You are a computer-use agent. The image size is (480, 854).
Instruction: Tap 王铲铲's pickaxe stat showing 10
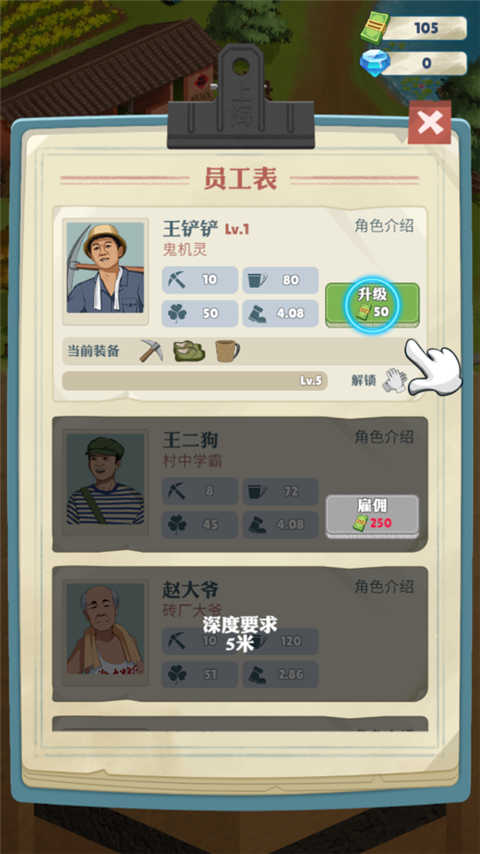click(200, 280)
